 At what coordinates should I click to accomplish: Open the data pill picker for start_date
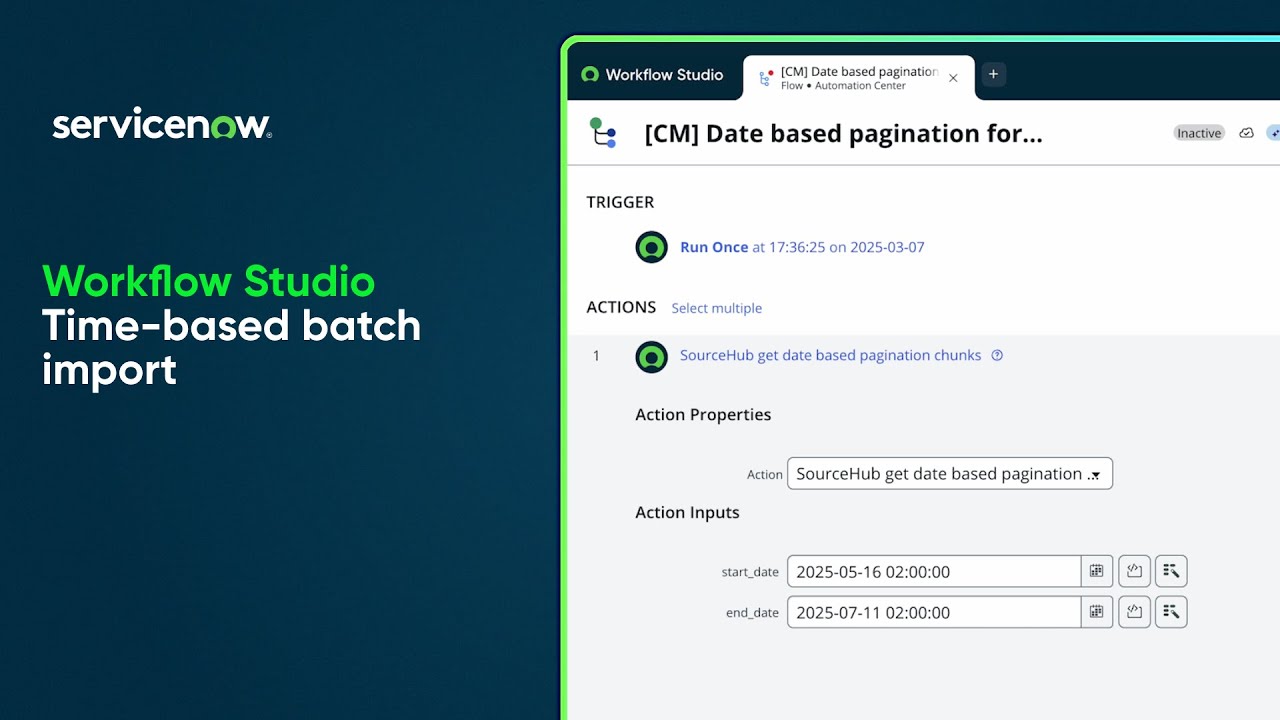click(x=1171, y=571)
